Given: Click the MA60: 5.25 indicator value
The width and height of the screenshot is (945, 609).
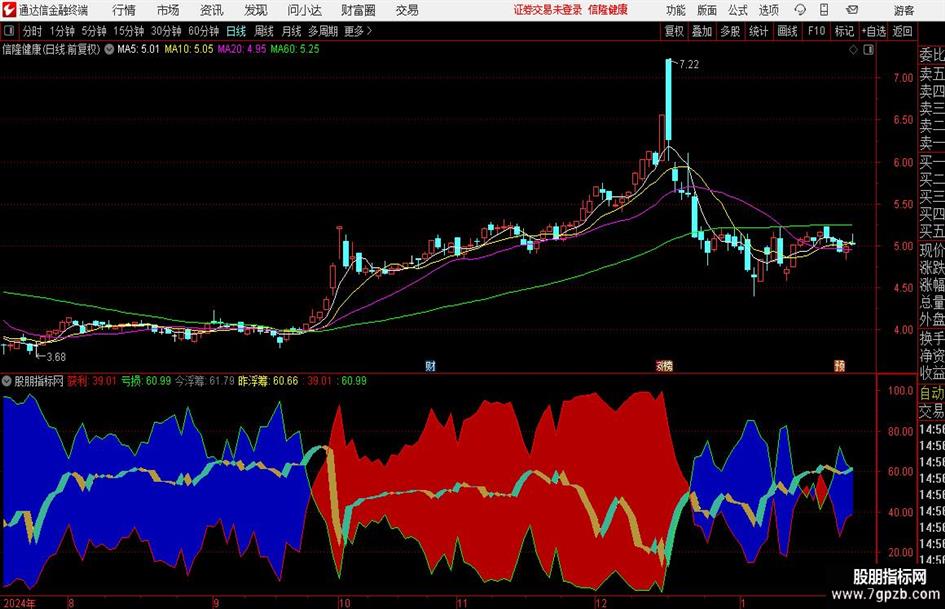Looking at the screenshot, I should 295,49.
